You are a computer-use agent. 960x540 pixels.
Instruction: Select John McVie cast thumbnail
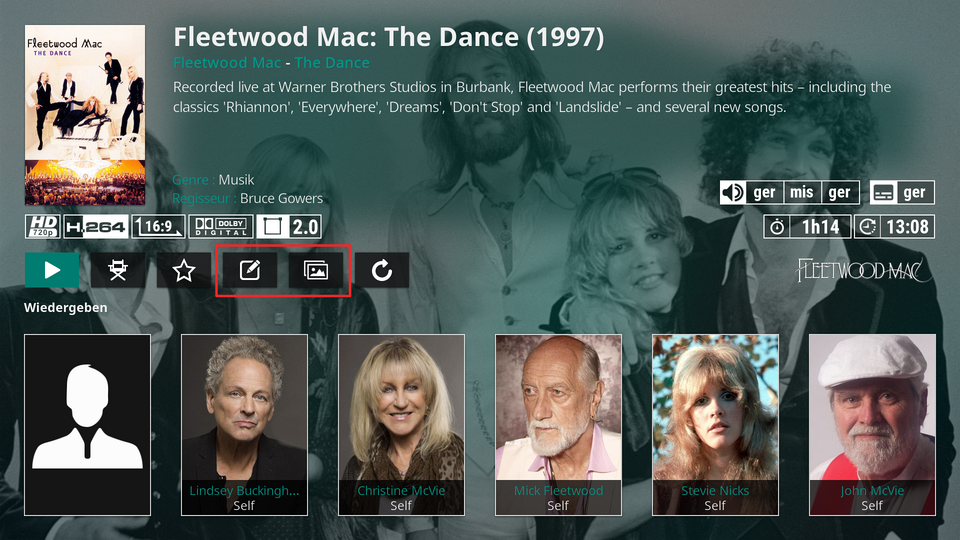point(872,425)
